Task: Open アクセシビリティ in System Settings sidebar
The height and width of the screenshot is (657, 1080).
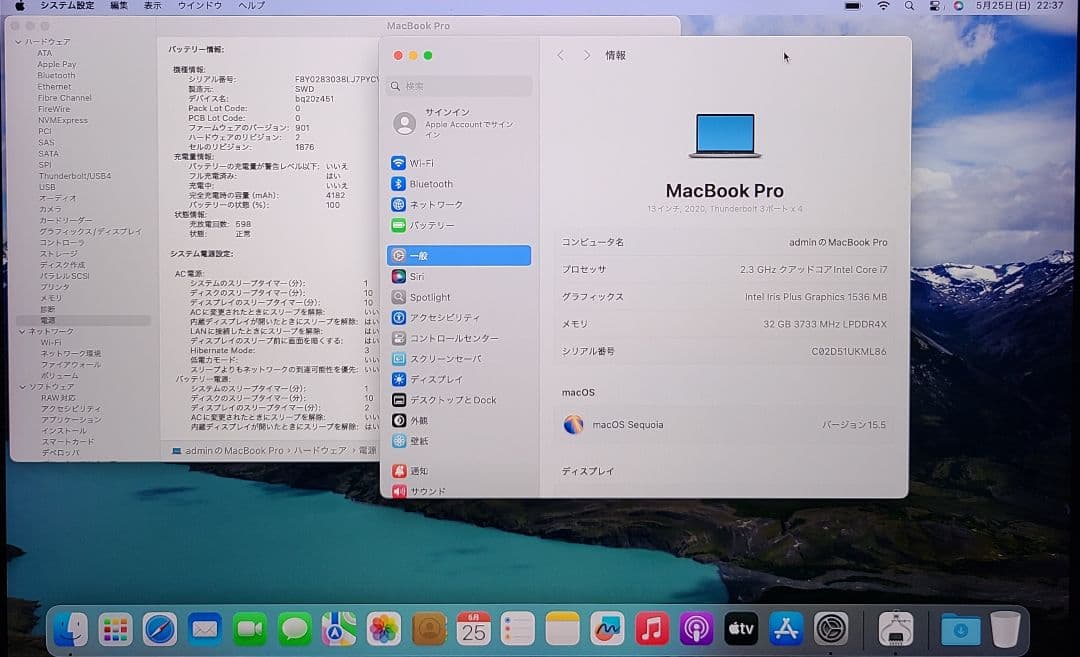Action: pos(459,317)
